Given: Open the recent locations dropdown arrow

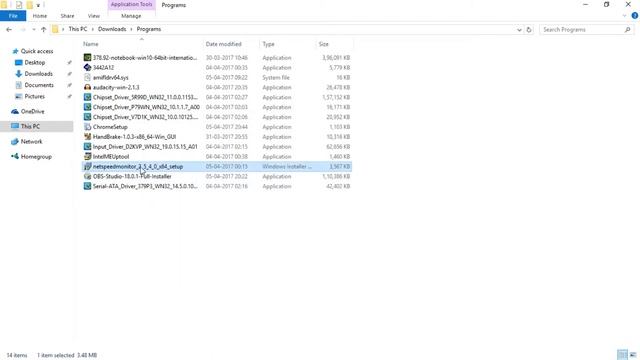Looking at the screenshot, I should 33,29.
